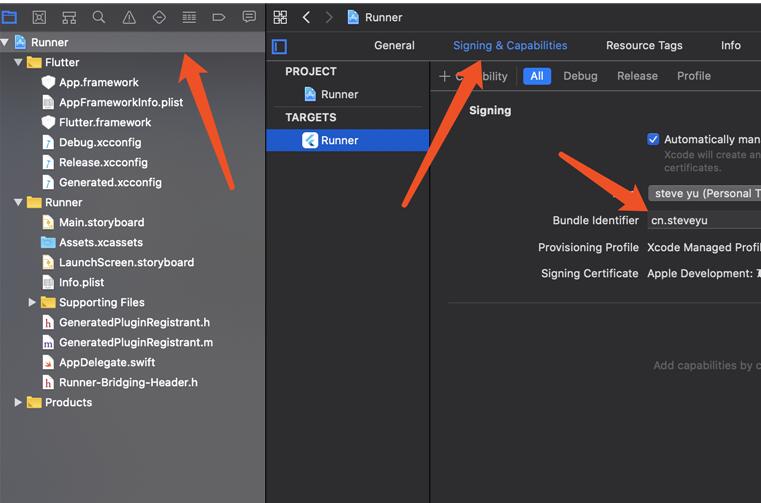
Task: Select the Release configuration filter
Action: [x=637, y=76]
